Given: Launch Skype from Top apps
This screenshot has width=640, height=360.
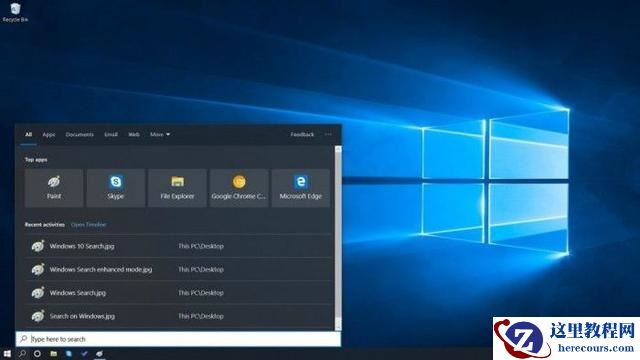Looking at the screenshot, I should coord(116,188).
